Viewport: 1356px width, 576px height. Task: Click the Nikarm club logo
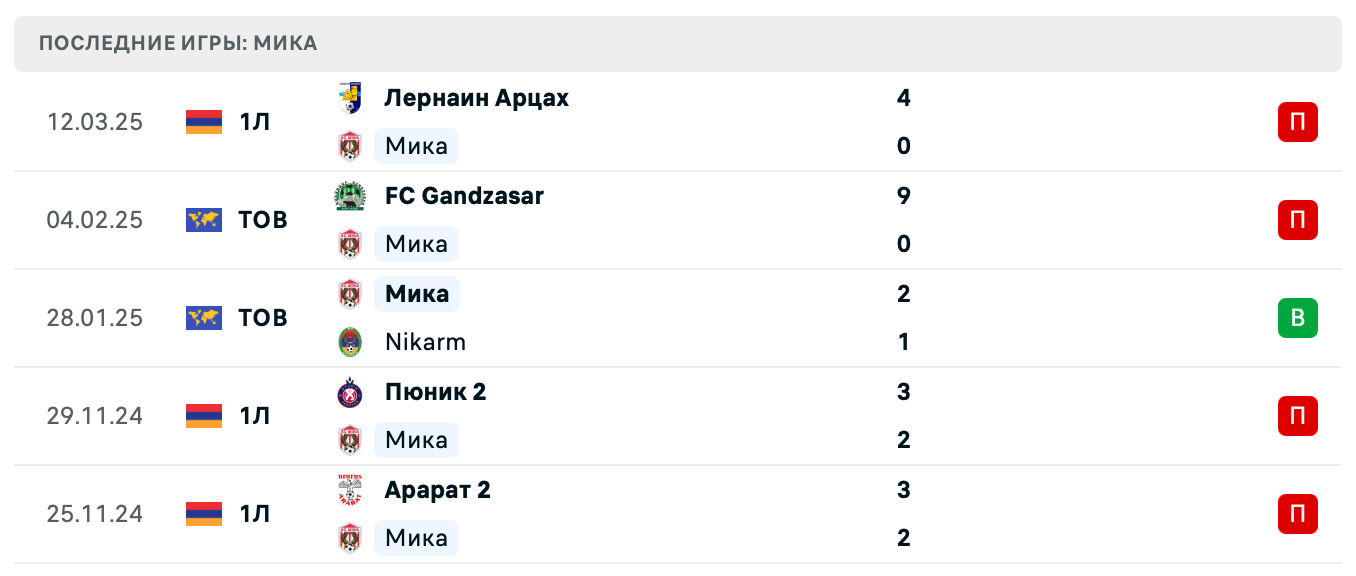click(x=349, y=342)
